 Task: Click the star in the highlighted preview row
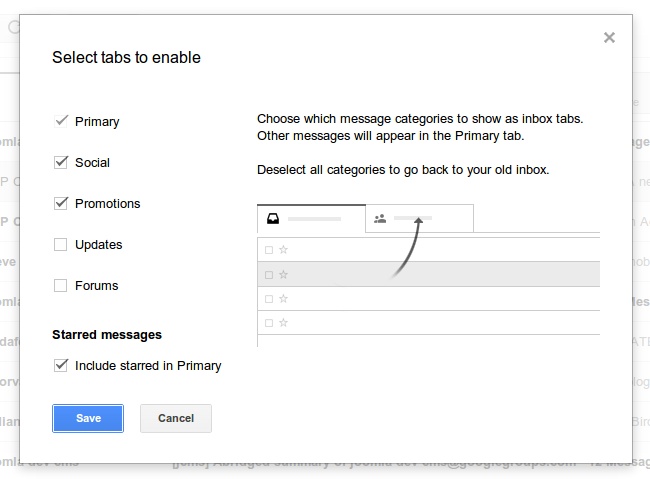tap(283, 274)
